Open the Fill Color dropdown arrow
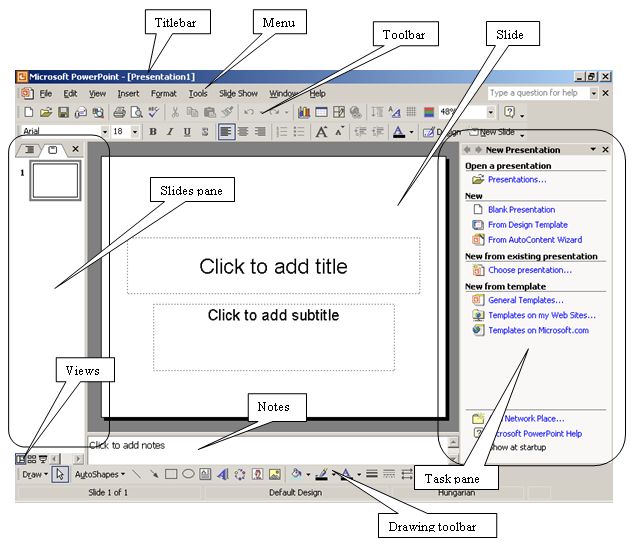Viewport: 633px width, 548px height. click(x=308, y=474)
